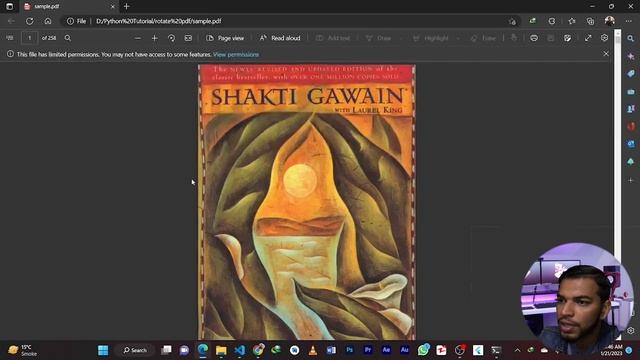The height and width of the screenshot is (360, 640).
Task: Select the Erase tool
Action: click(483, 38)
